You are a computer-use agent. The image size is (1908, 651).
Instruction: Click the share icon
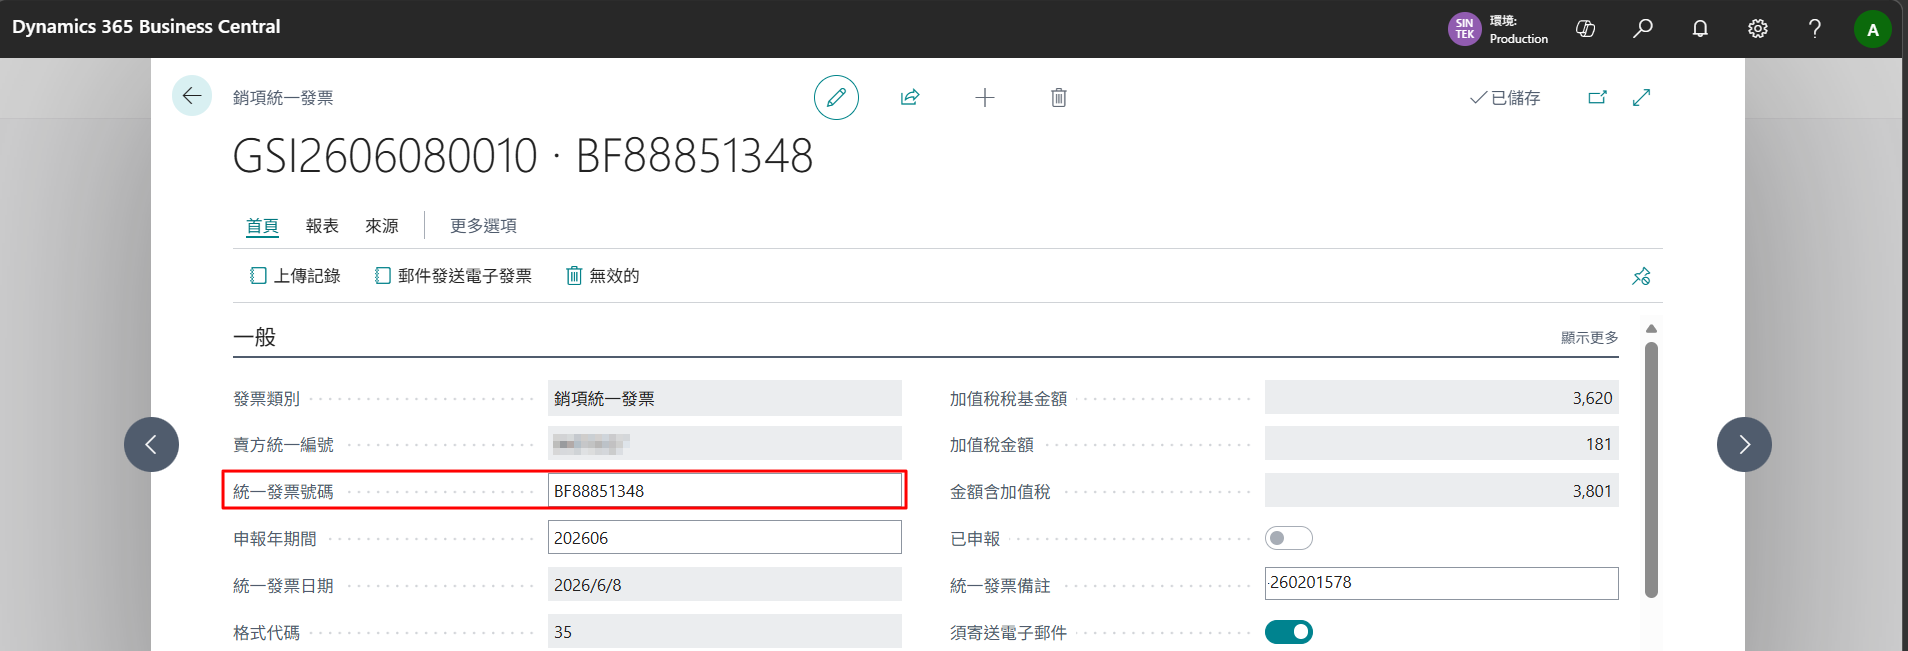tap(910, 97)
